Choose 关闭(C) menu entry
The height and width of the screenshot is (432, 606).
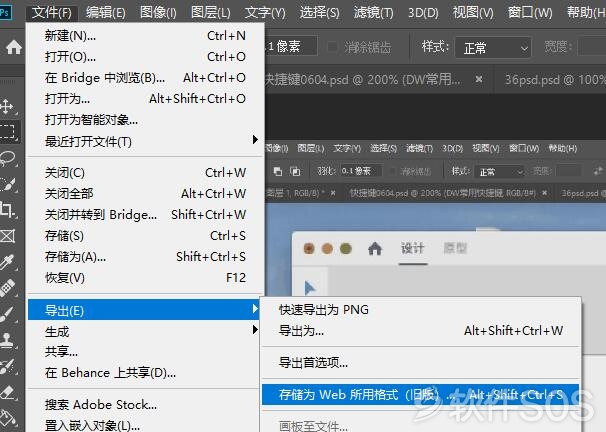145,173
